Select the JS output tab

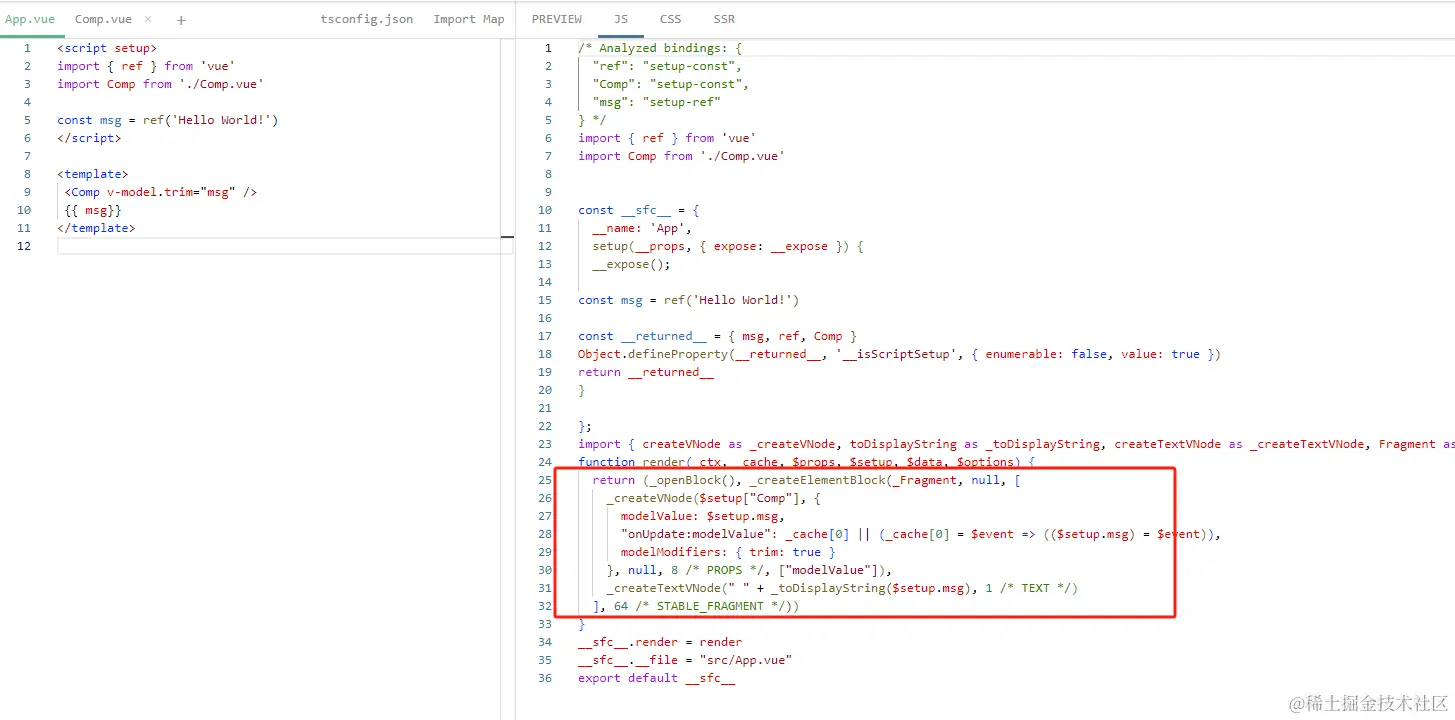pyautogui.click(x=621, y=19)
